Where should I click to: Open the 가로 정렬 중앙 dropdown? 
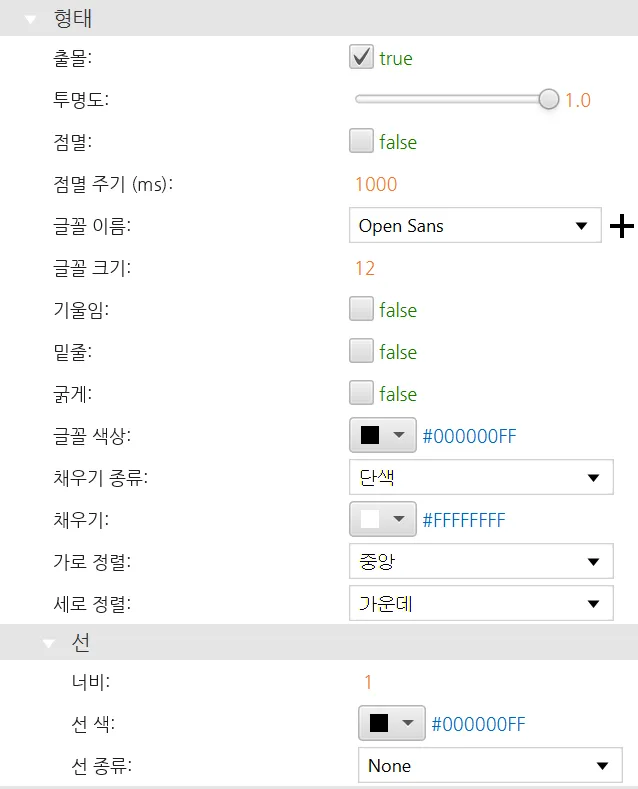tap(481, 562)
